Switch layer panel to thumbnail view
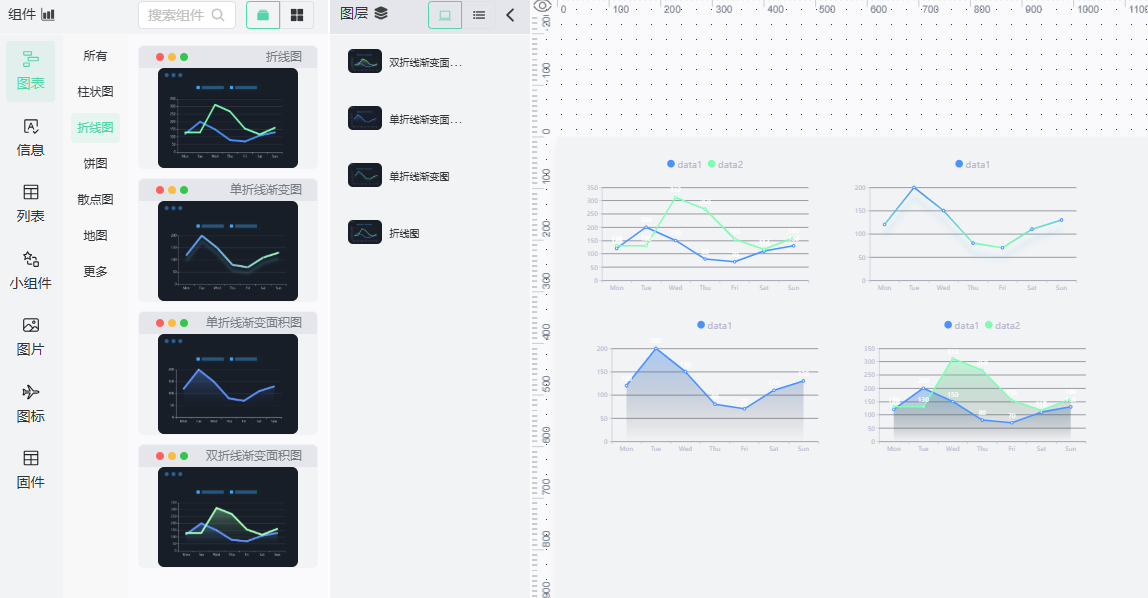The image size is (1148, 598). click(444, 15)
